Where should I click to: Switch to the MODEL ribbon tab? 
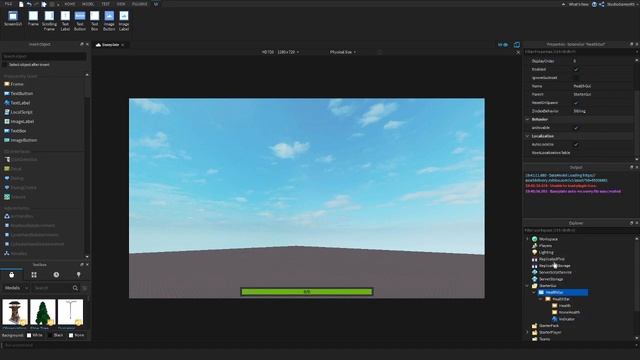click(x=88, y=4)
